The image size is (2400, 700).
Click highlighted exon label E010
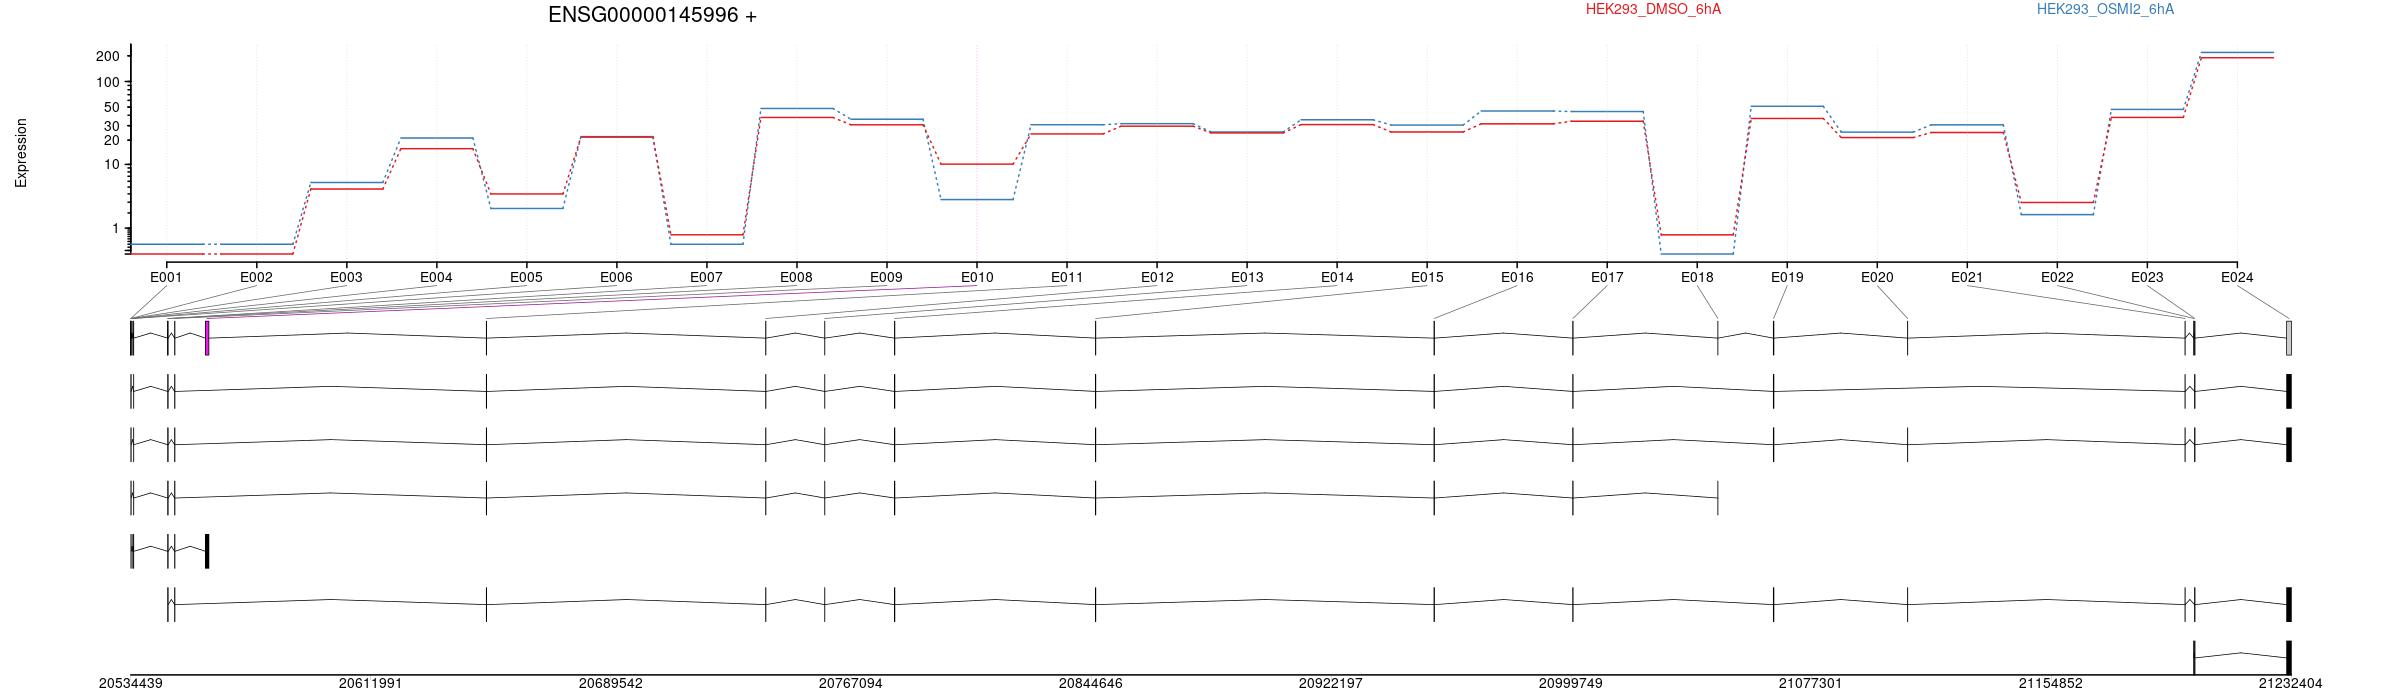pyautogui.click(x=977, y=277)
